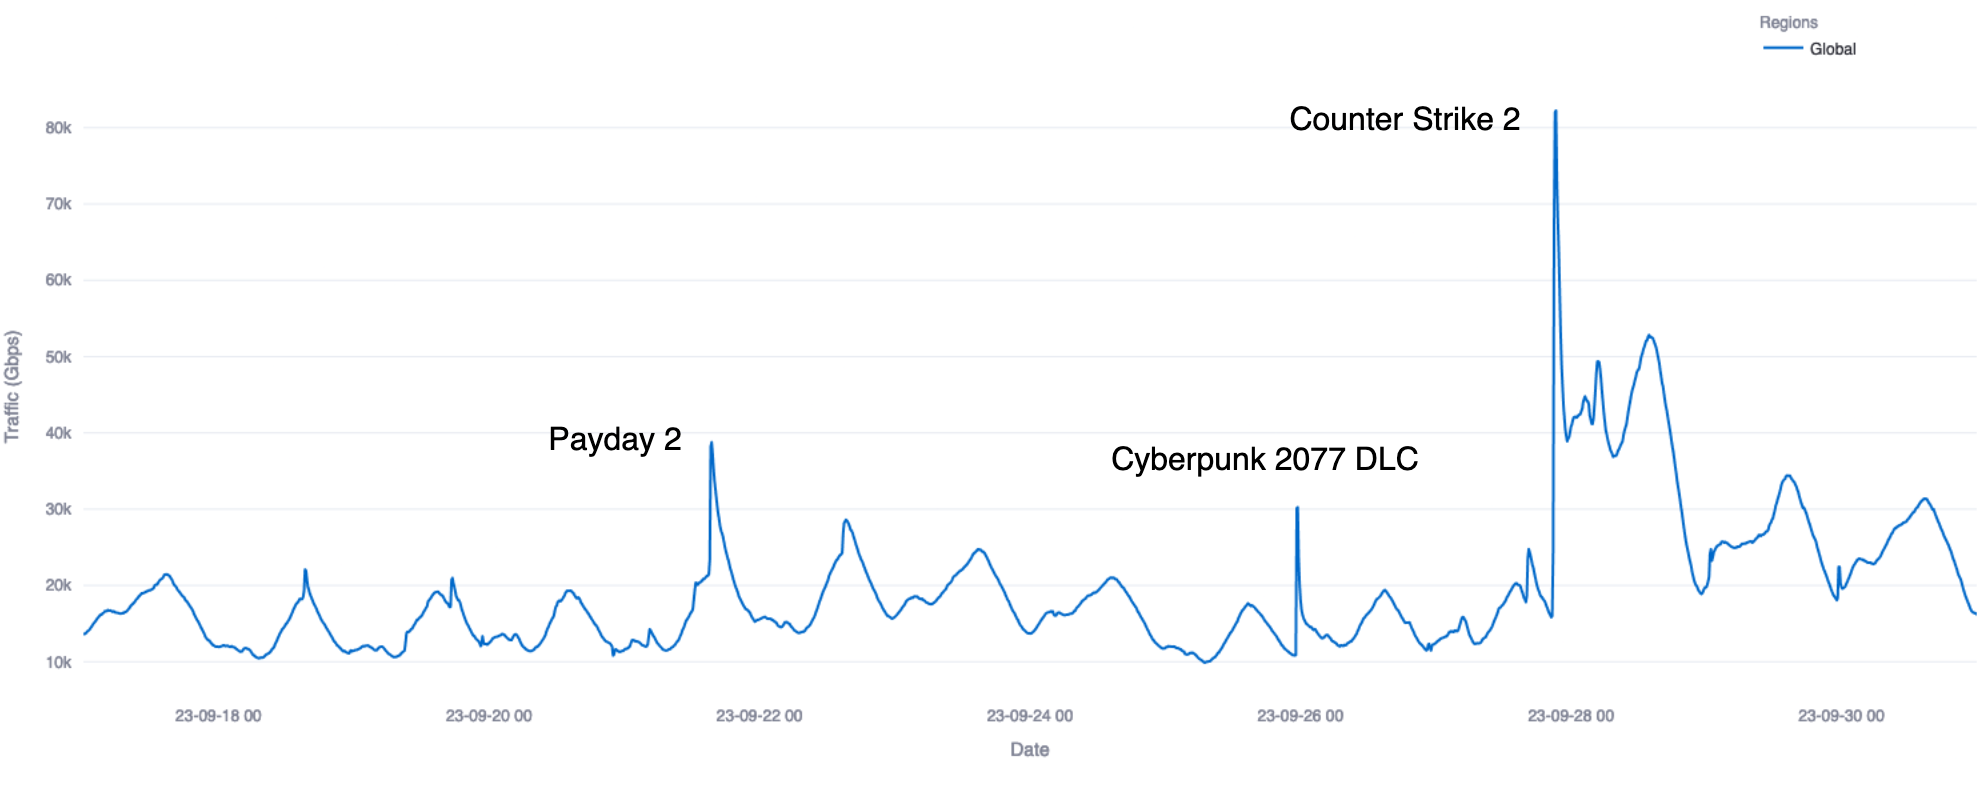Select the 60k y-axis tick label
This screenshot has height=802, width=1980.
click(x=58, y=280)
